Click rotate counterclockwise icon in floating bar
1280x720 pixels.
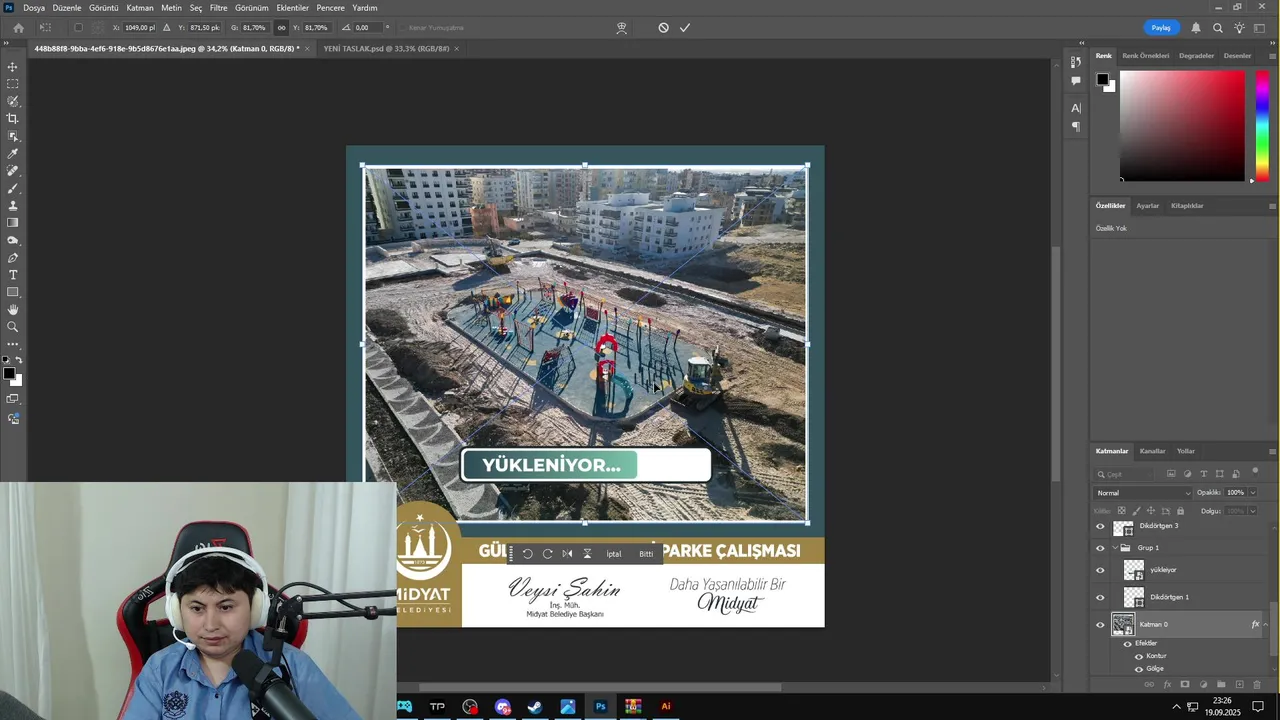point(527,554)
